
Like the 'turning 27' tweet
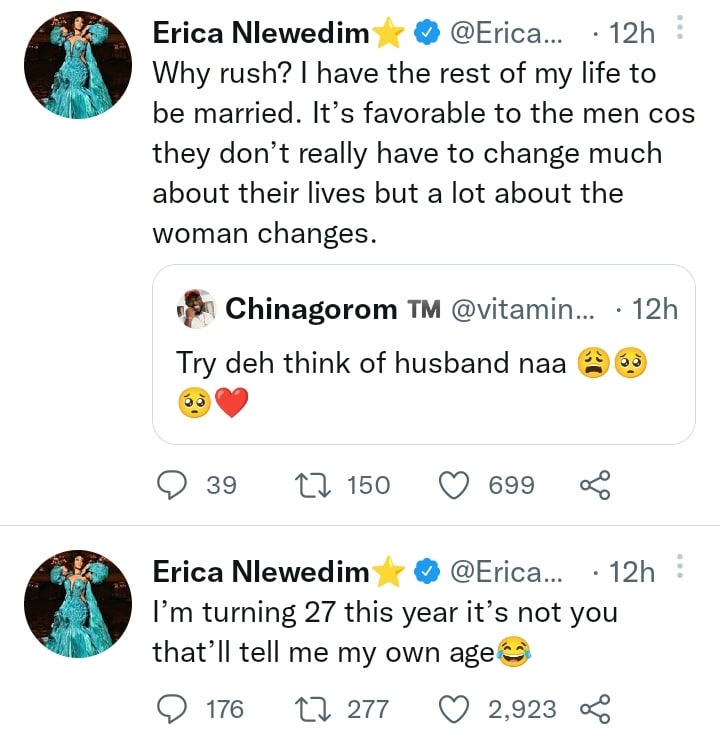click(455, 709)
